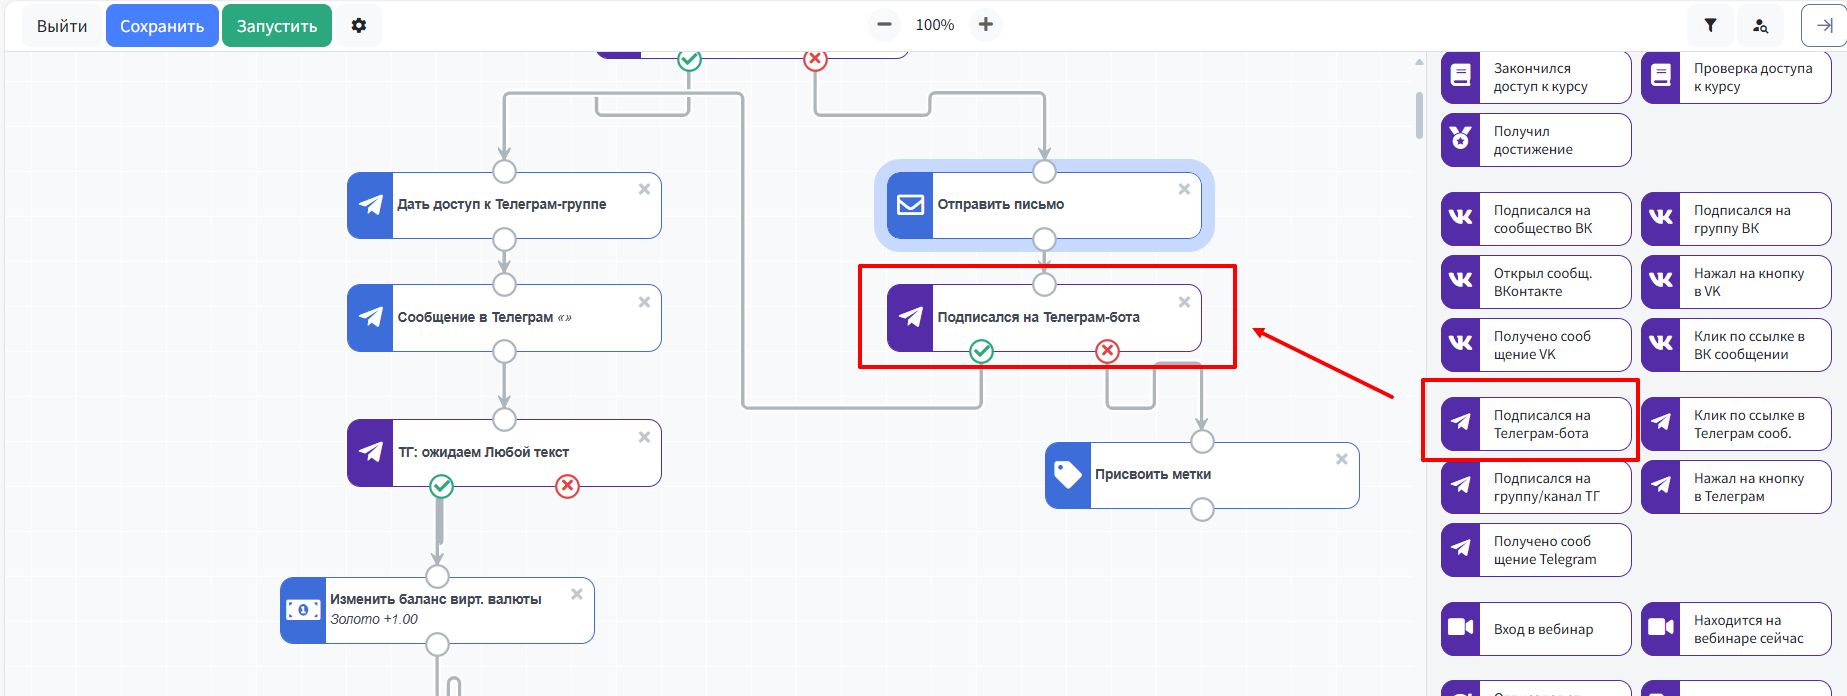Choose 'Находится на вебинаре сейчас' camera icon
Image resolution: width=1847 pixels, height=696 pixels.
pos(1661,629)
